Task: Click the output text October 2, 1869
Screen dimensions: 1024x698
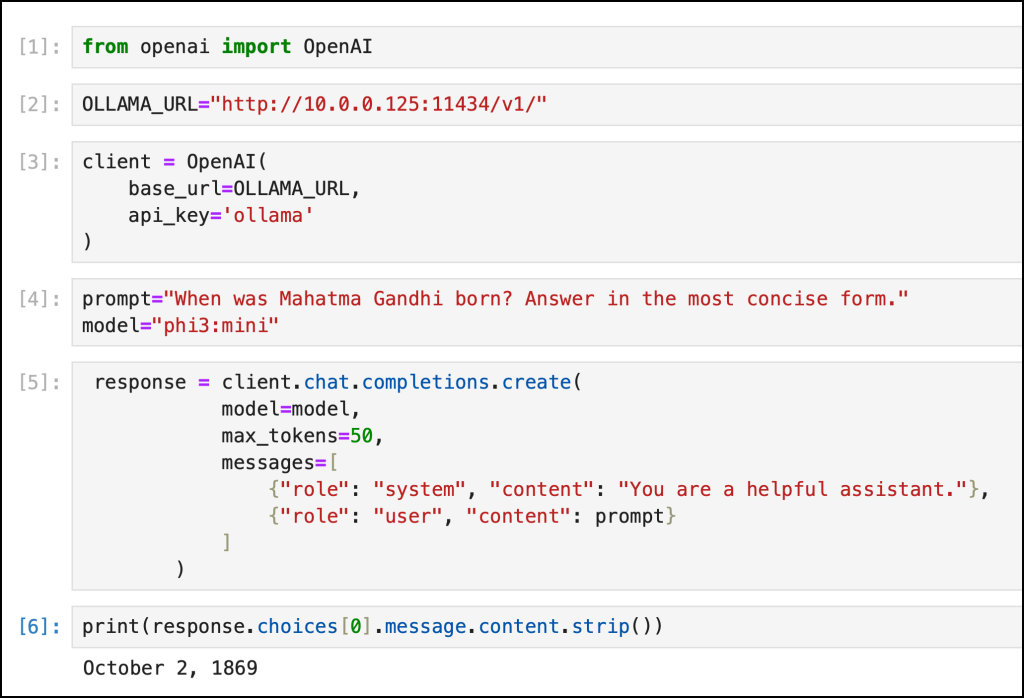Action: (x=170, y=669)
